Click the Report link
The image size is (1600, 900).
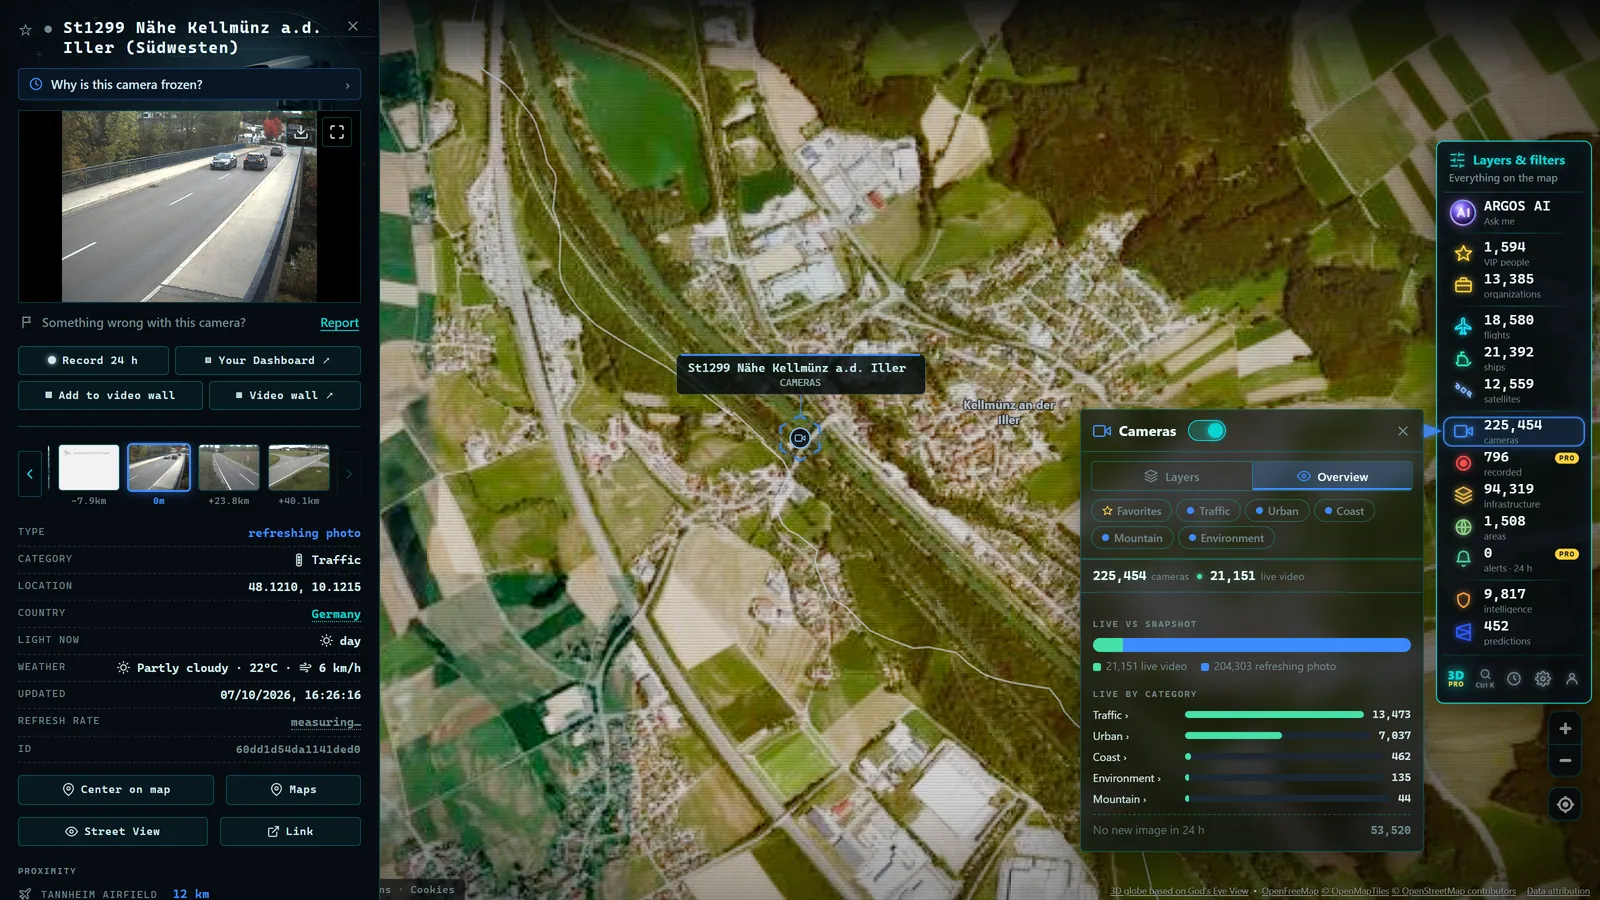pos(339,323)
